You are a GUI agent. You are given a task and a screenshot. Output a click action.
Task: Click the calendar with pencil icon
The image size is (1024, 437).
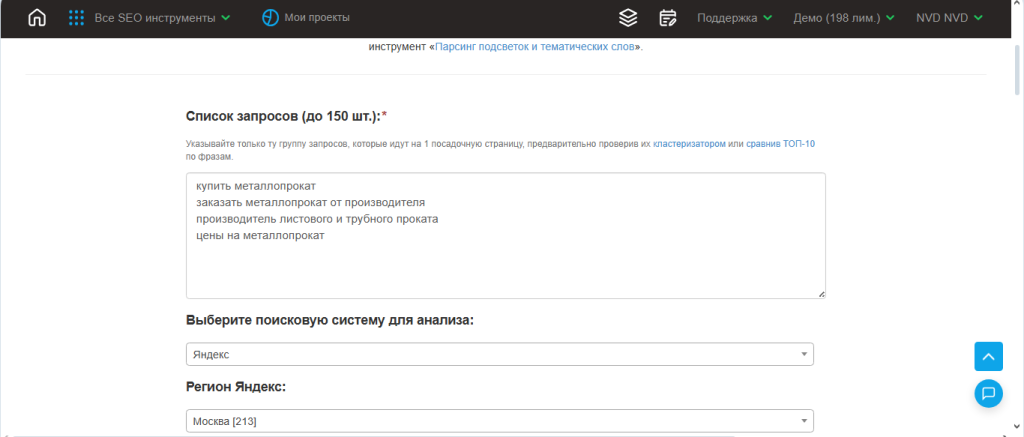[x=668, y=18]
